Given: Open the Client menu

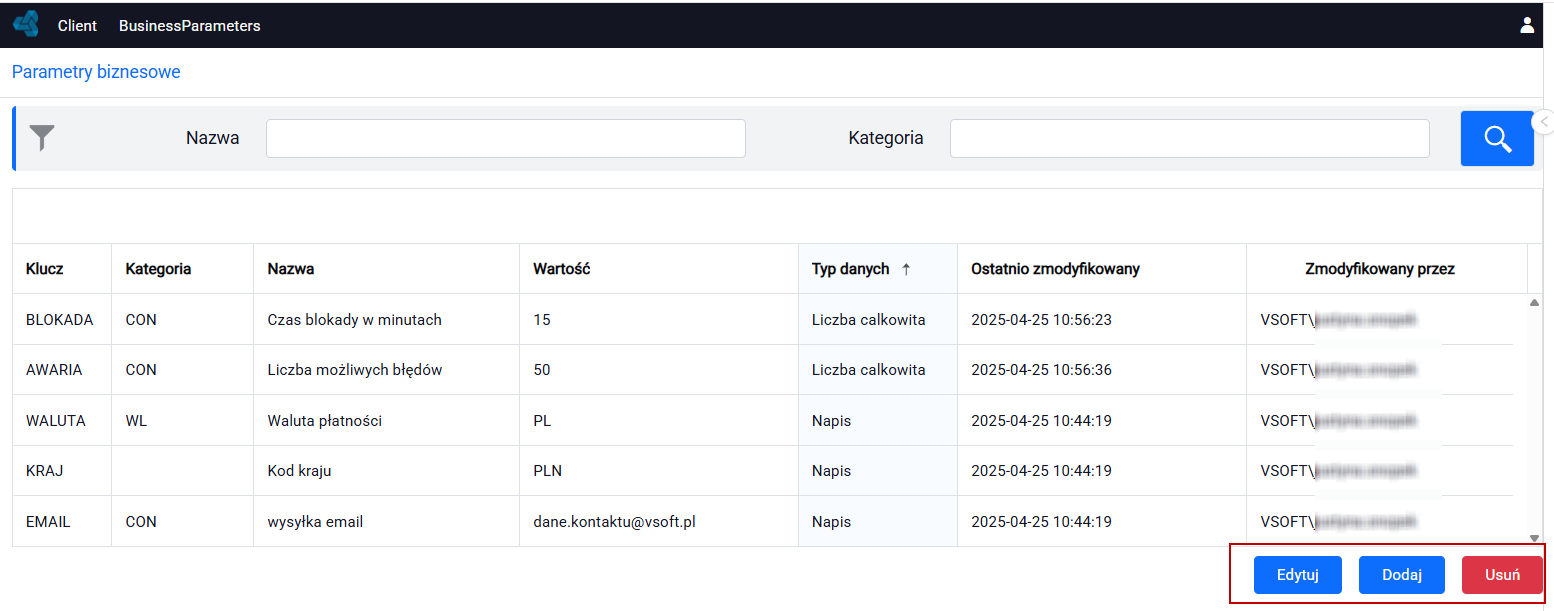Looking at the screenshot, I should pos(77,26).
